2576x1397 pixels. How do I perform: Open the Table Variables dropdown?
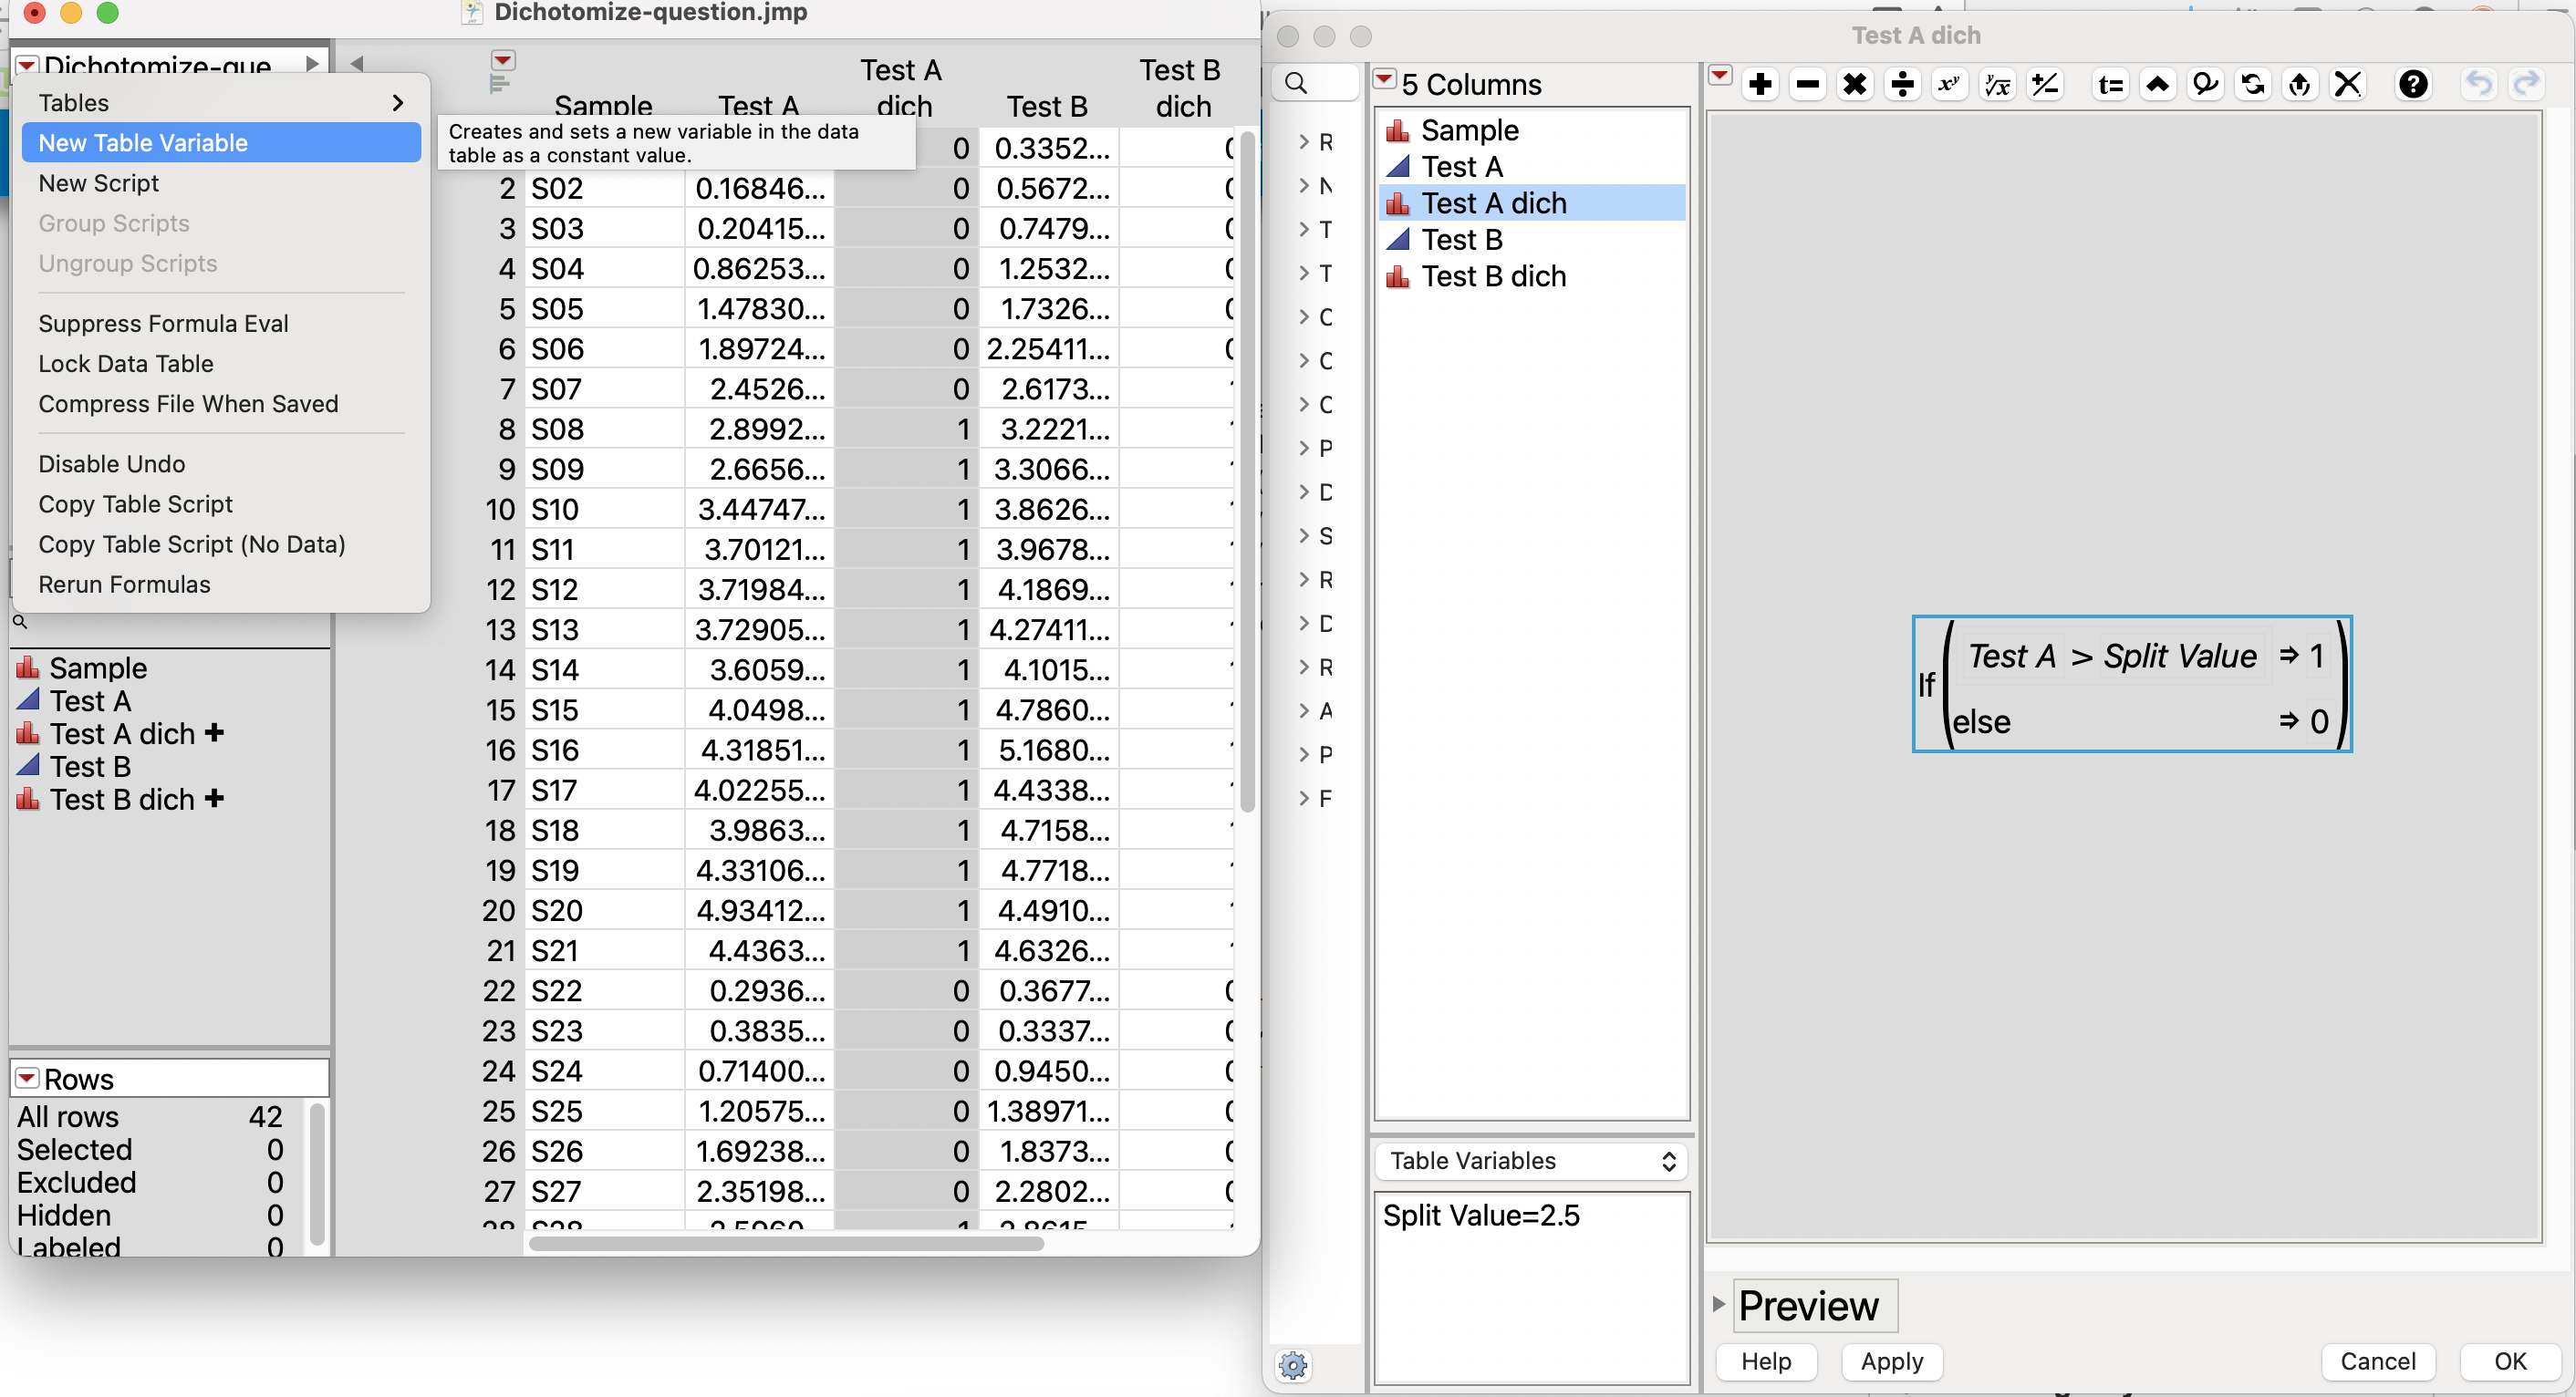(x=1531, y=1160)
